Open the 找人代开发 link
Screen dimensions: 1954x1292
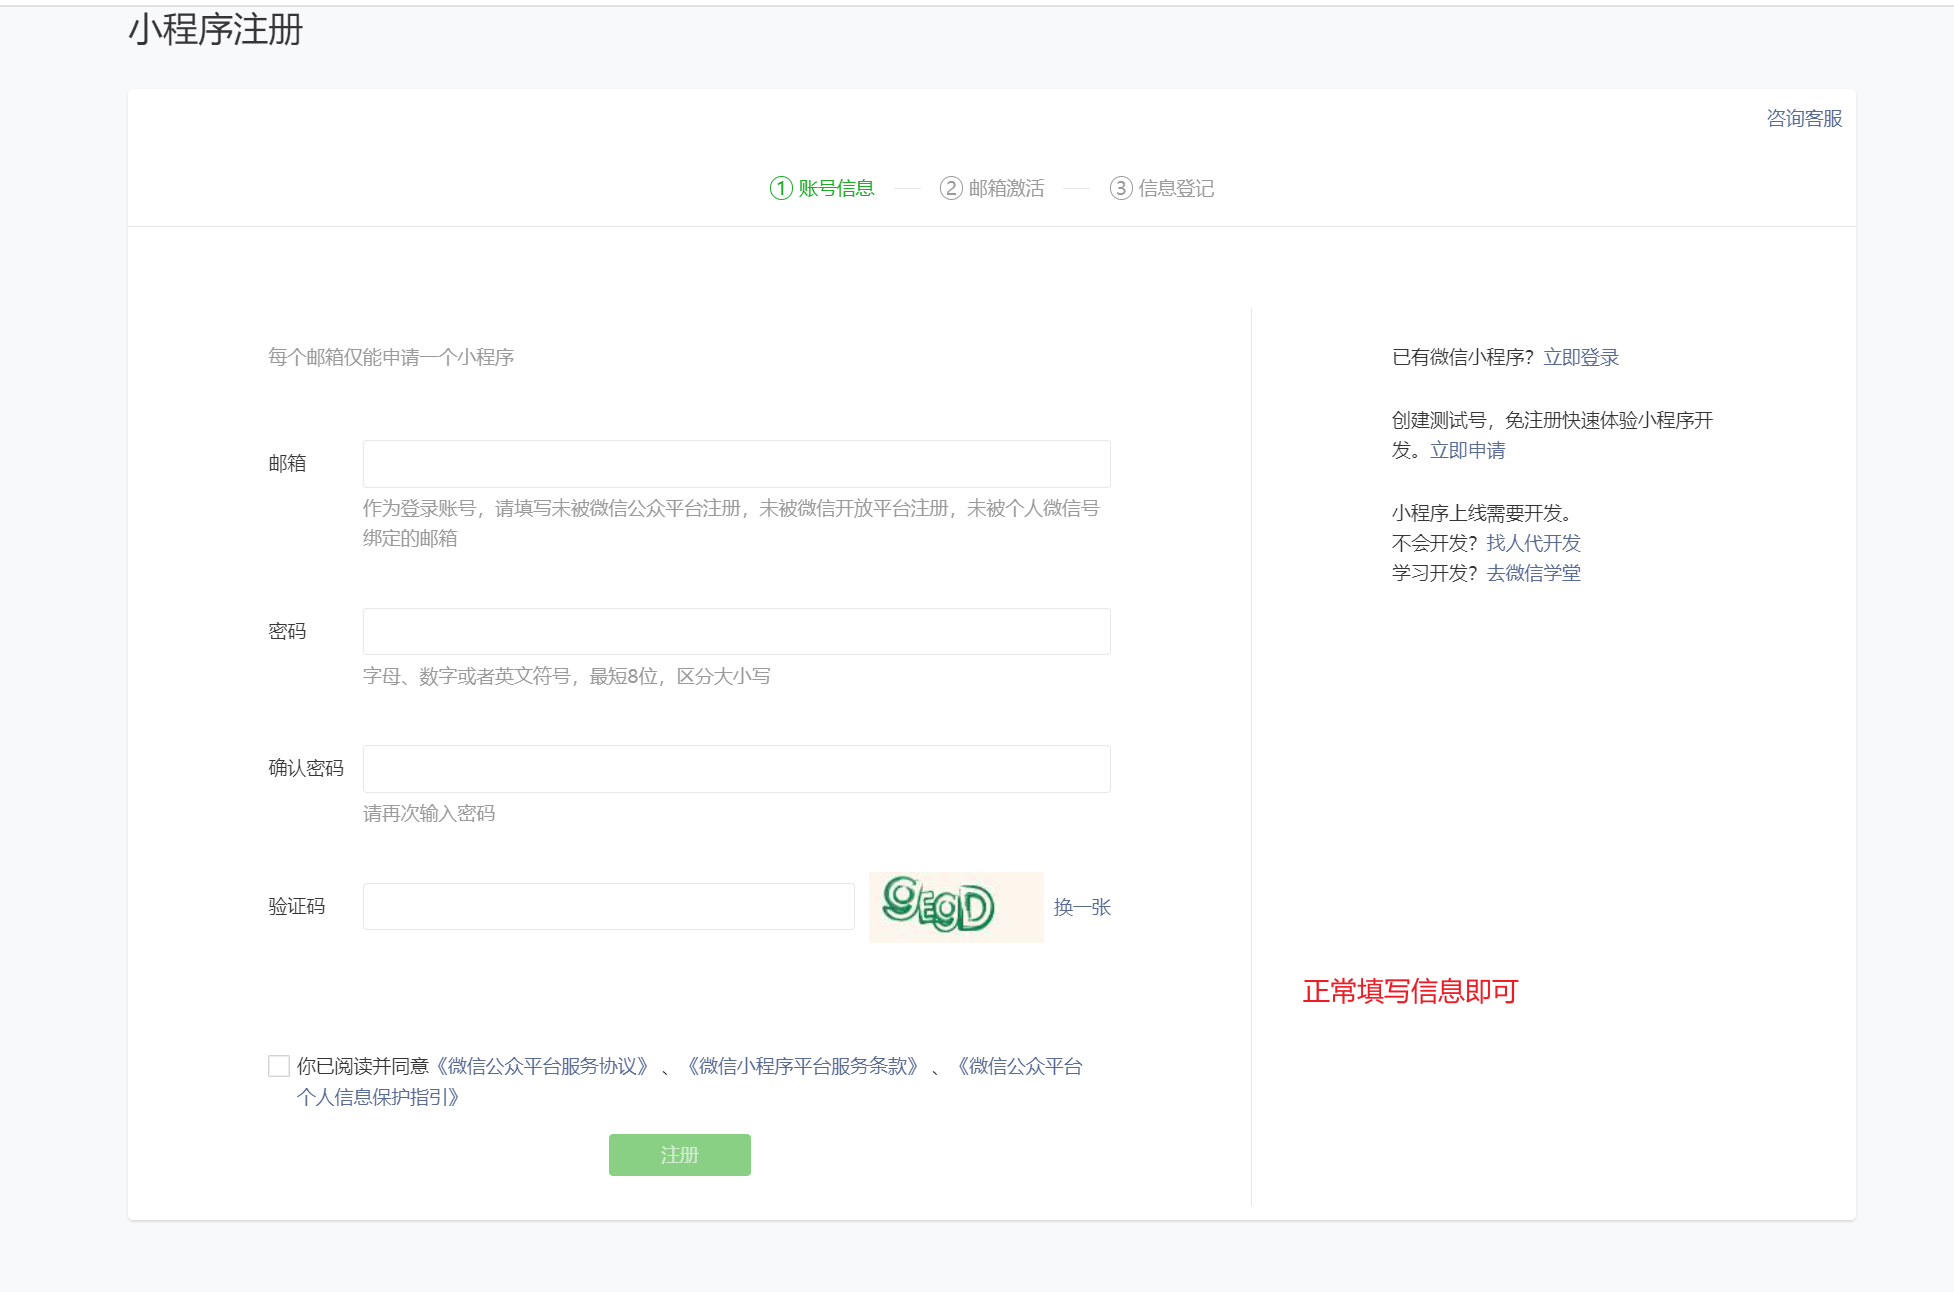coord(1533,543)
